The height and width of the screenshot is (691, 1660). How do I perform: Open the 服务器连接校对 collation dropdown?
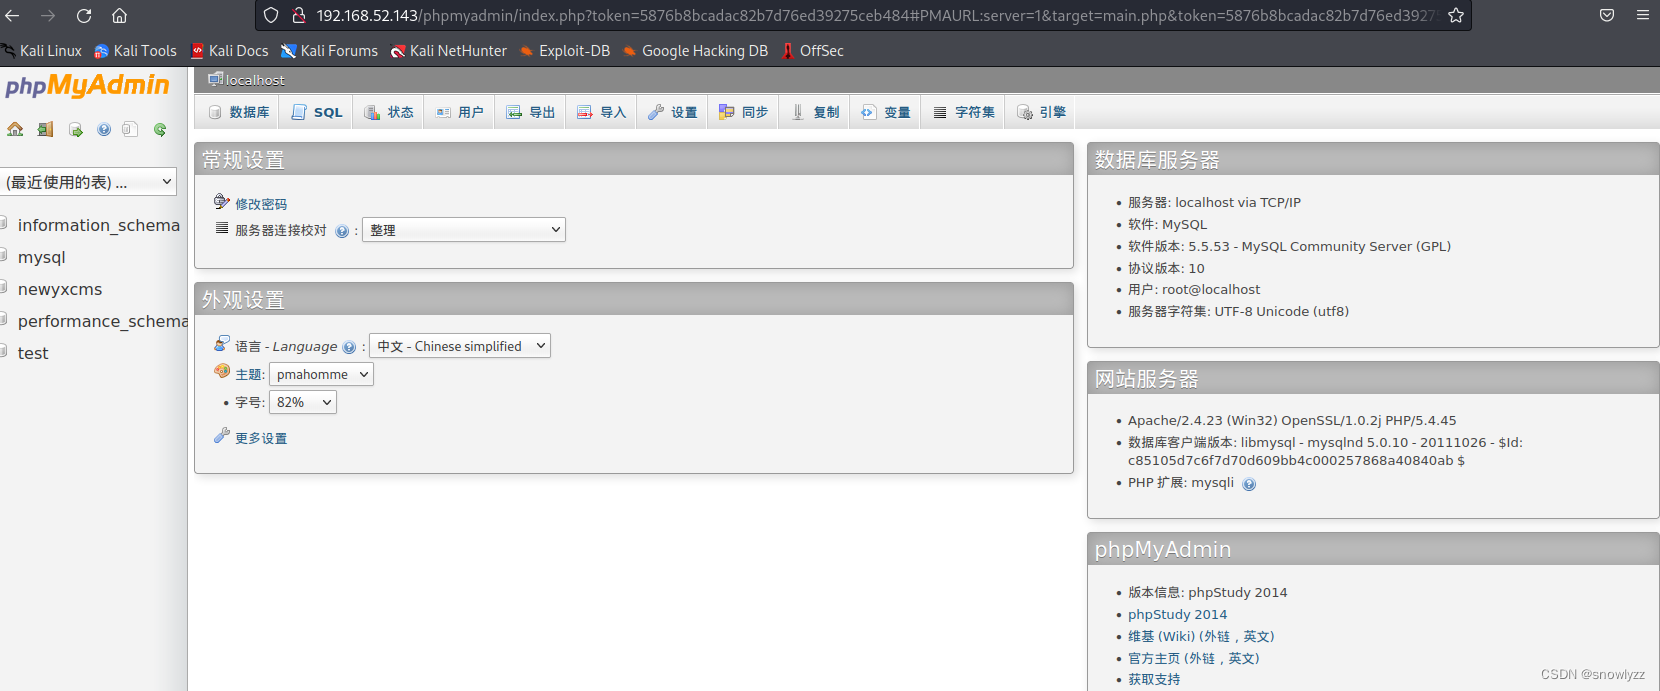(464, 230)
